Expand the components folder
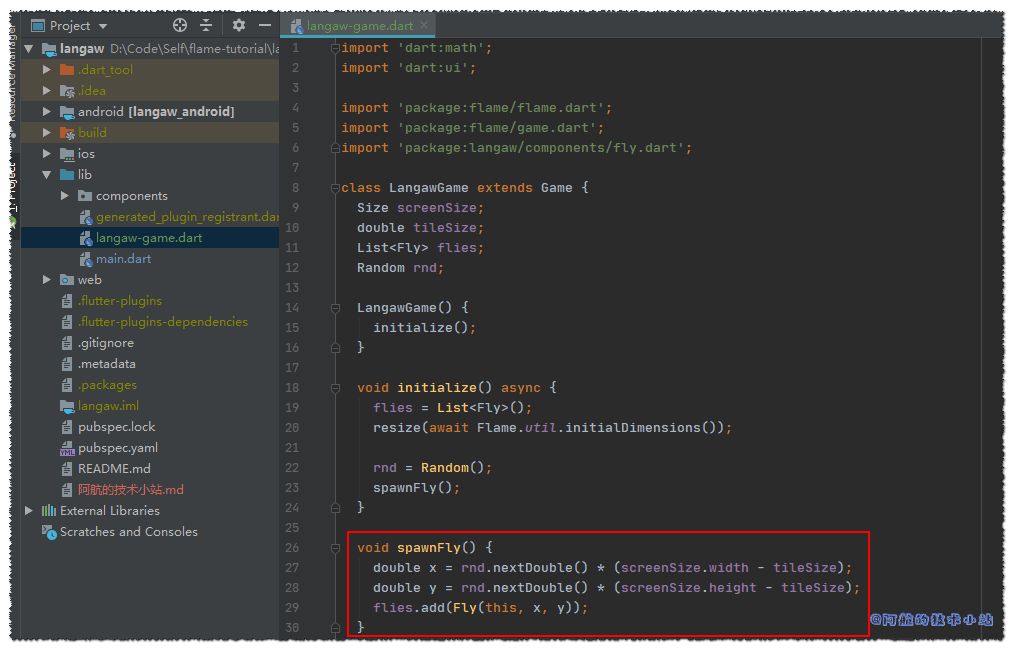 click(65, 196)
